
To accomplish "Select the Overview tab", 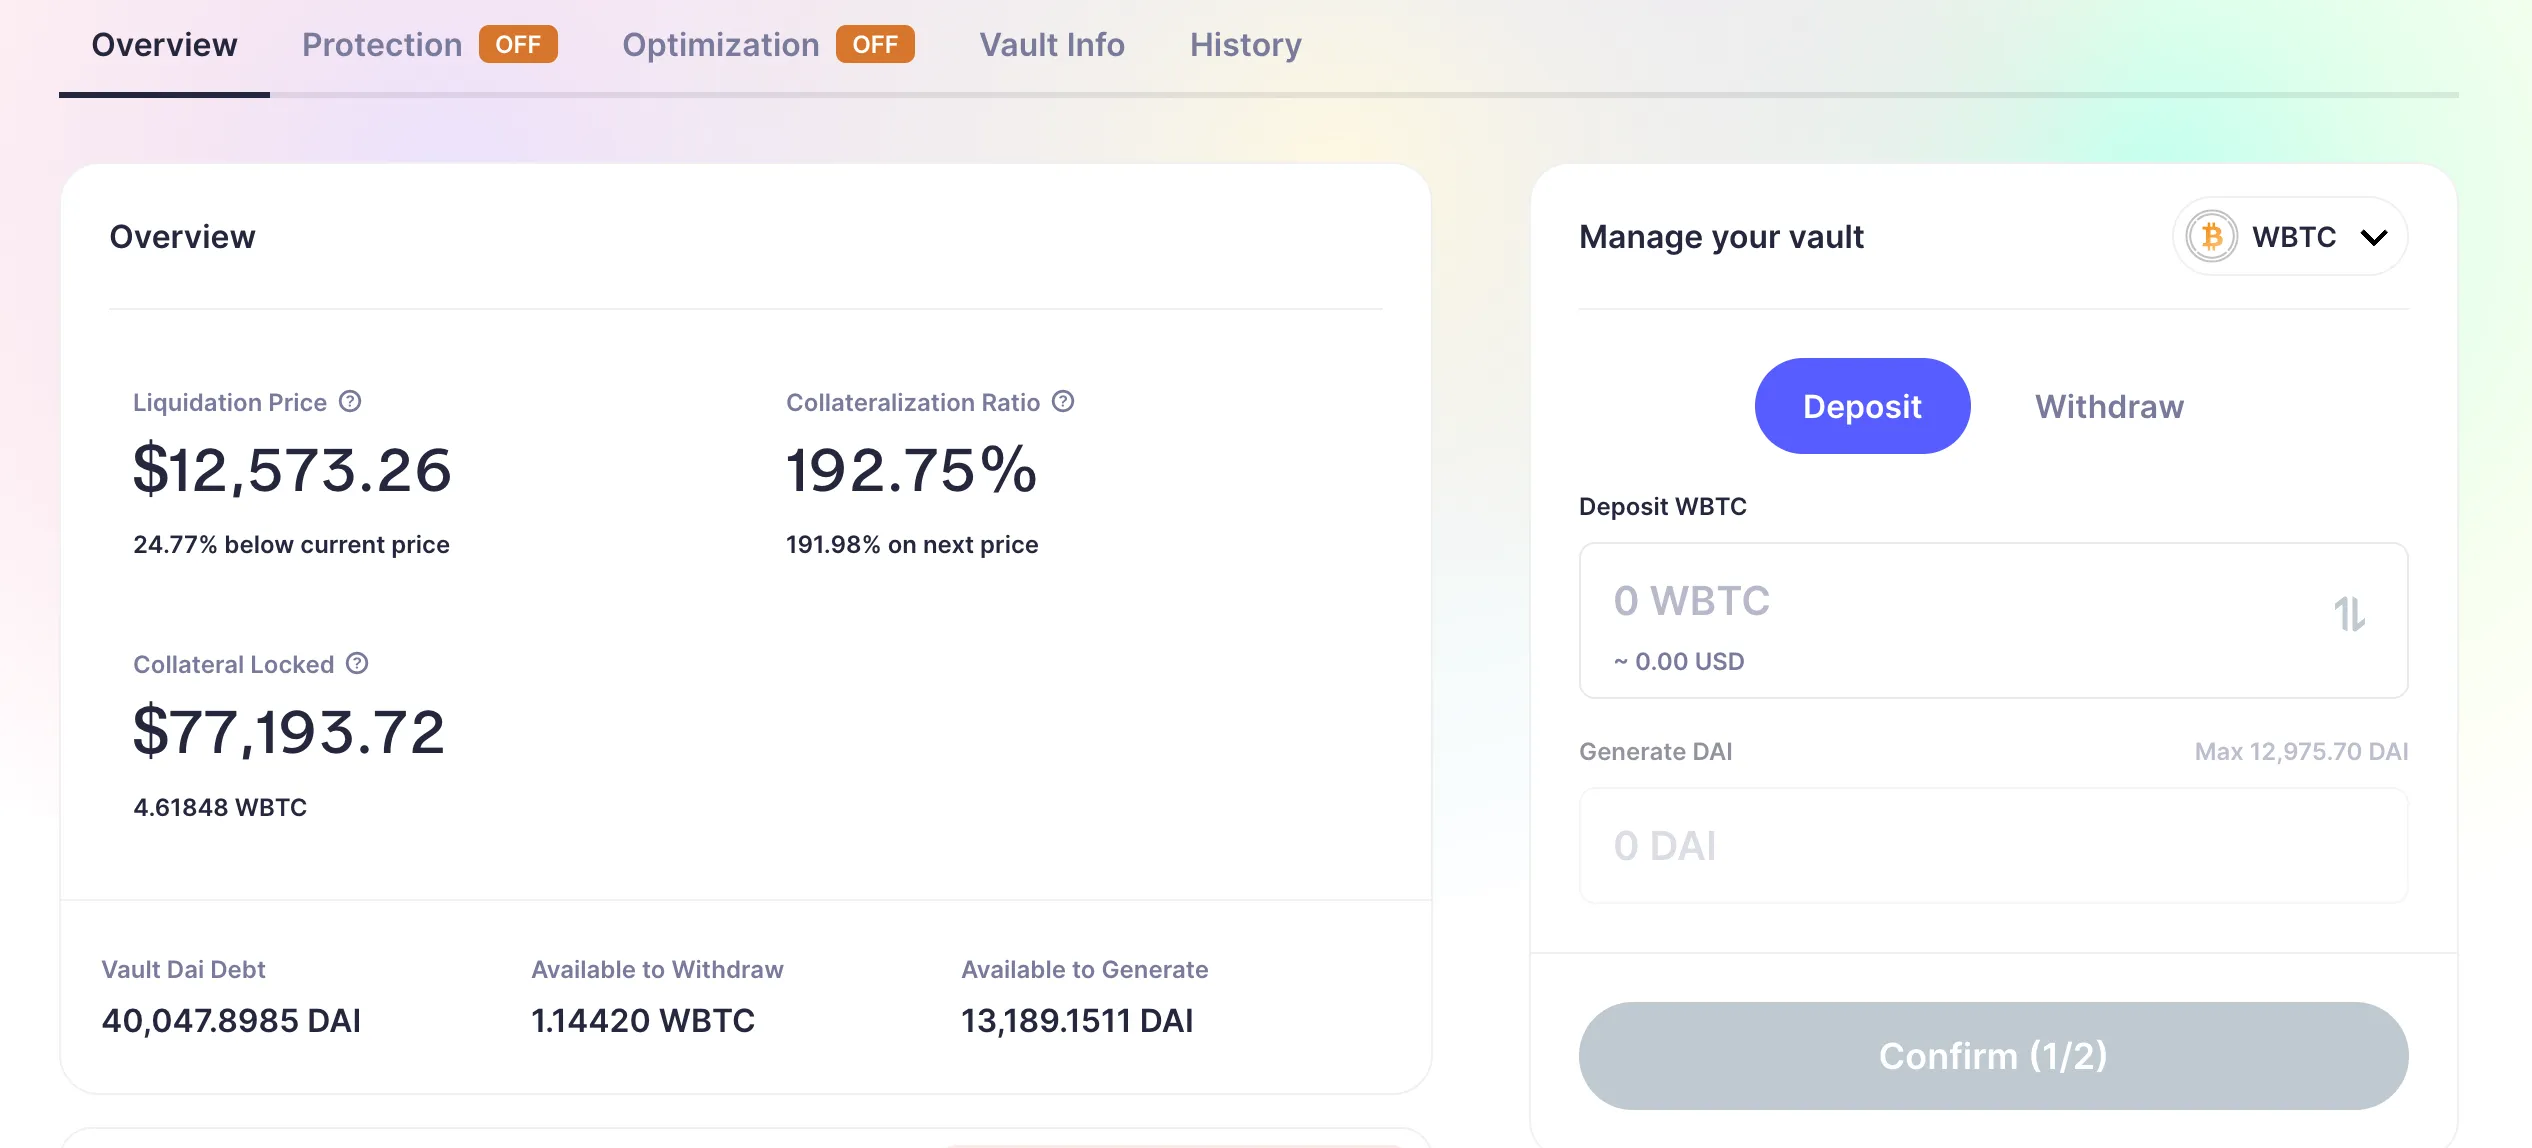I will point(164,45).
